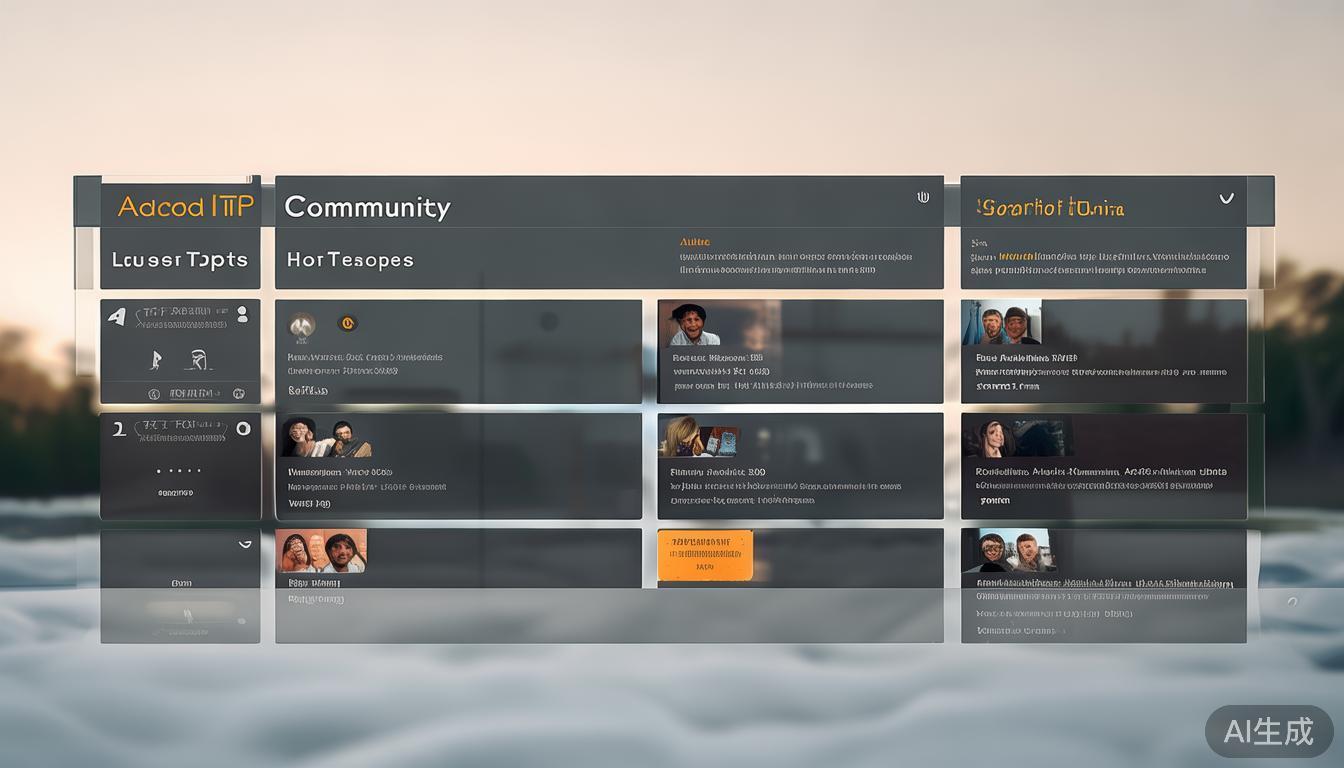Click the arrow-shaped A icon in first sidebar card

(x=117, y=316)
